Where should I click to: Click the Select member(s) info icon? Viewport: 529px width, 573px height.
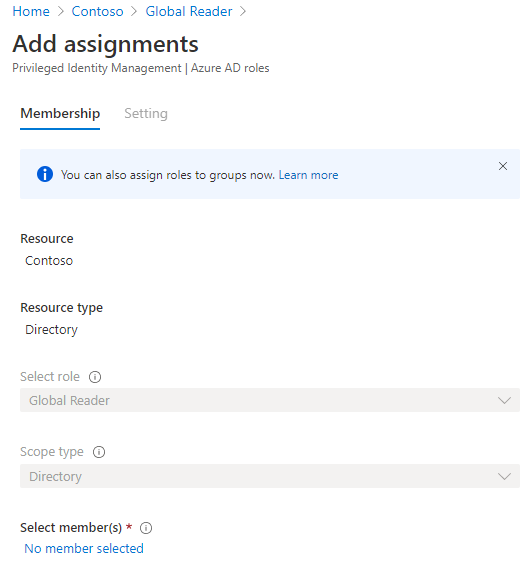(146, 528)
